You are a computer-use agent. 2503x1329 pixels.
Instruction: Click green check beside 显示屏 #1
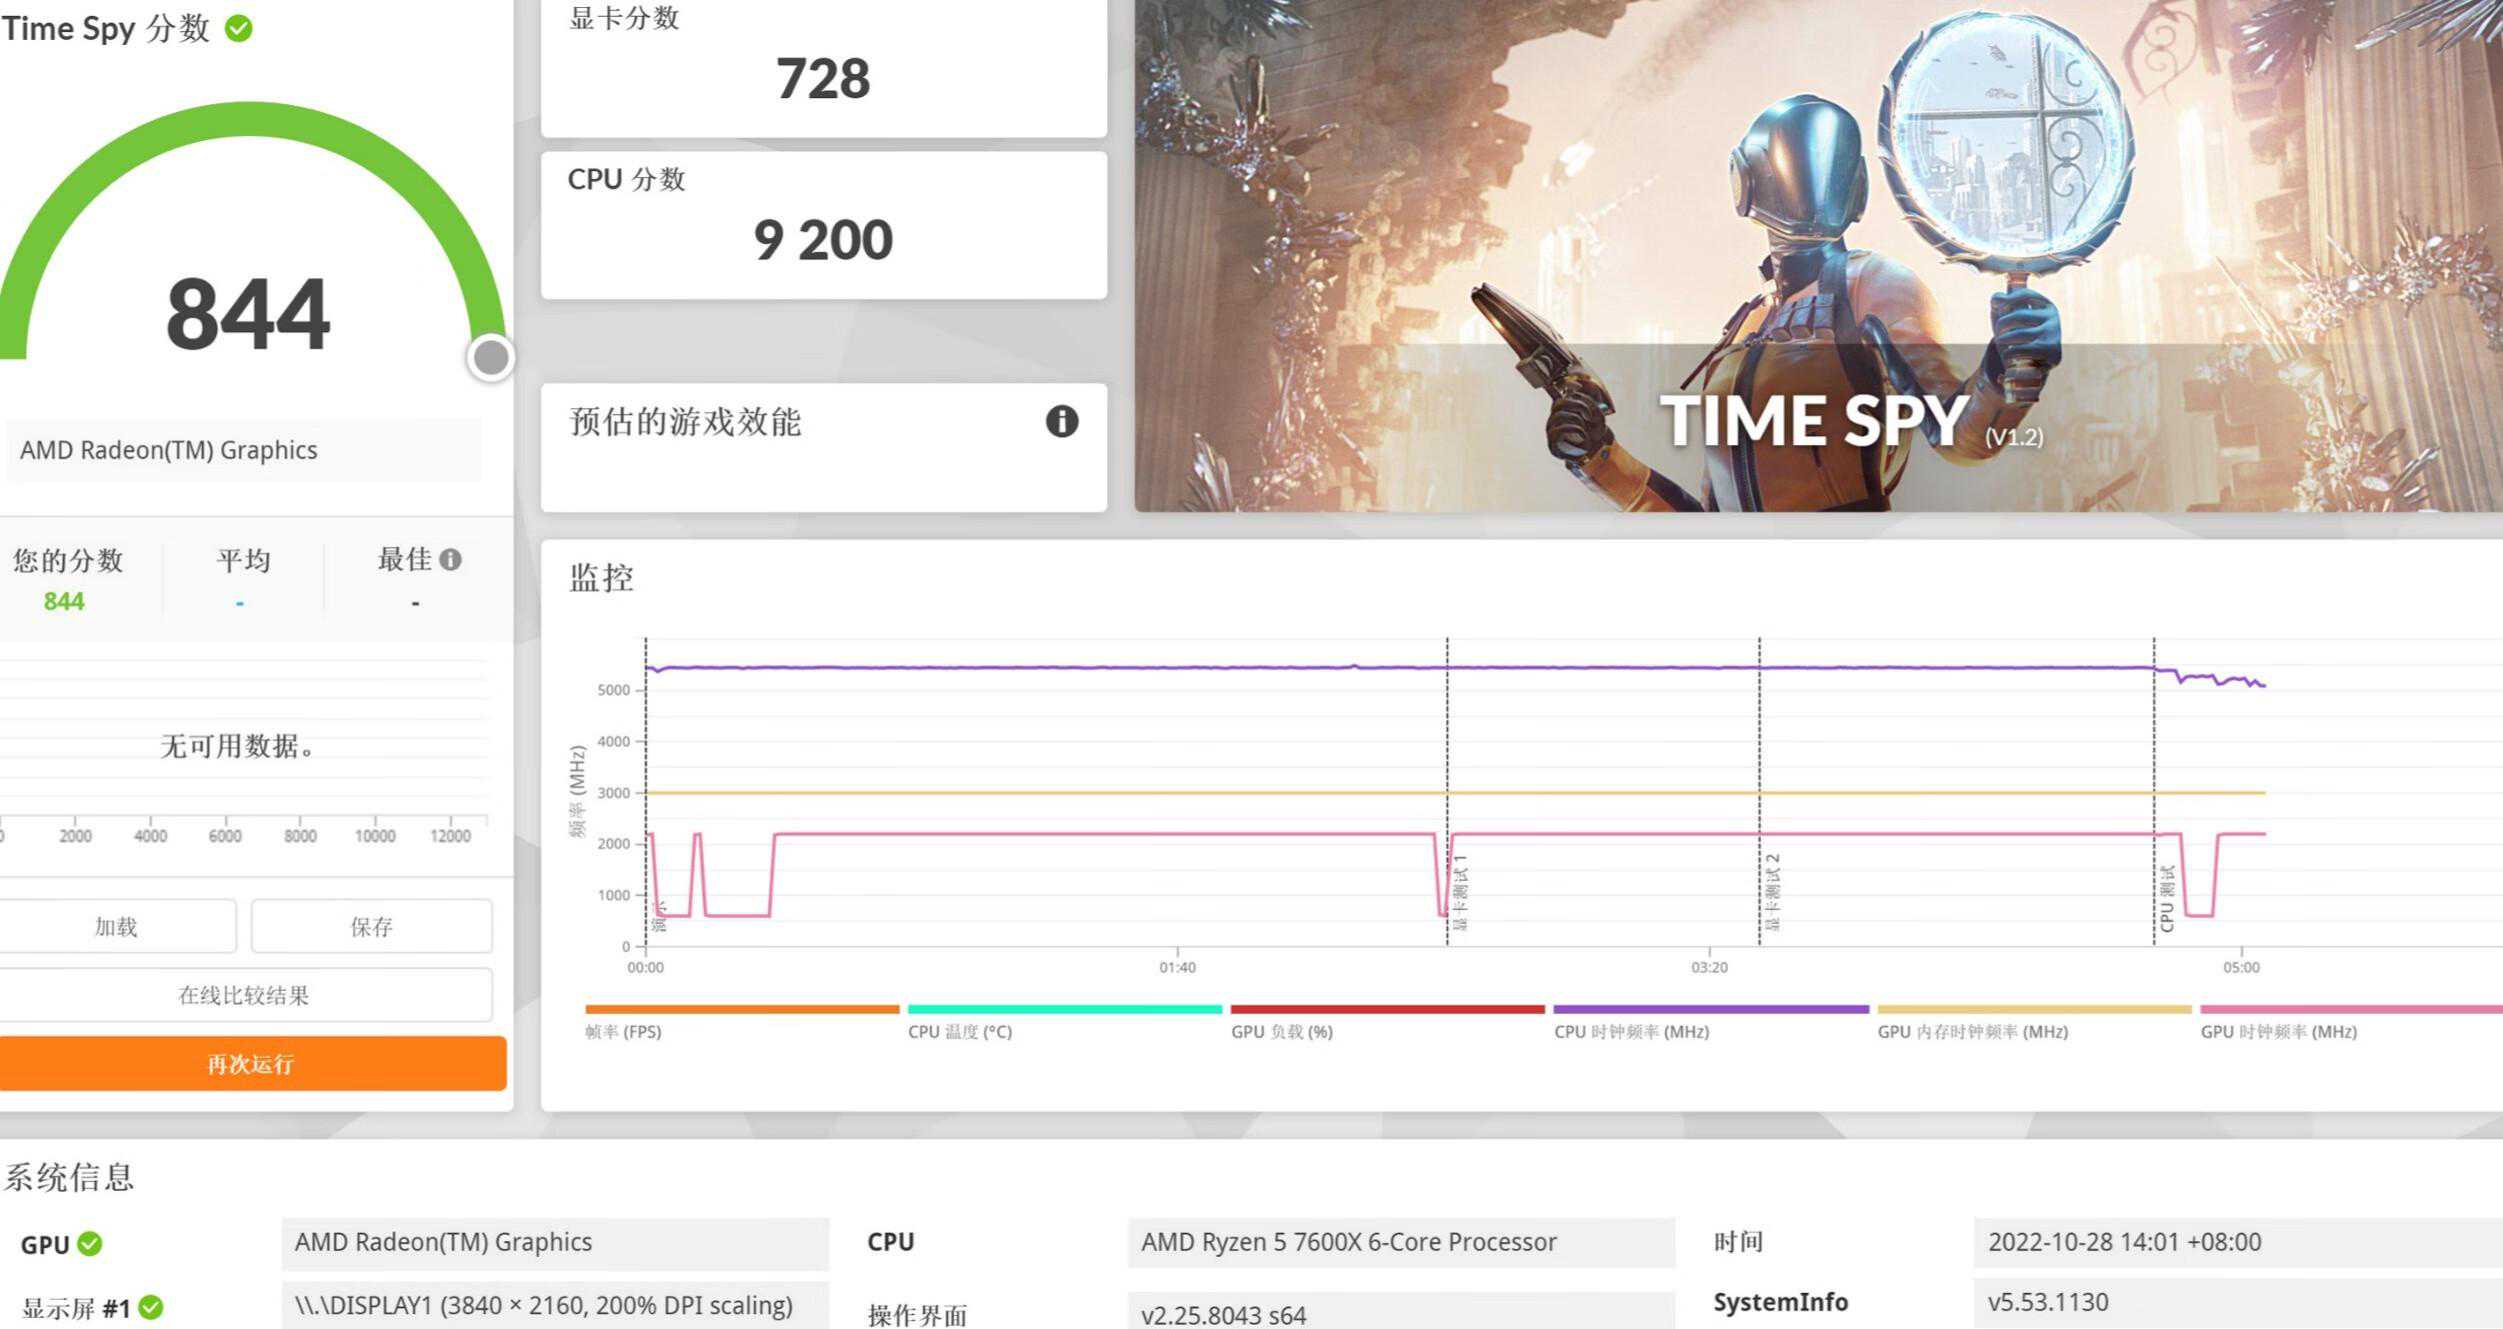pyautogui.click(x=151, y=1307)
